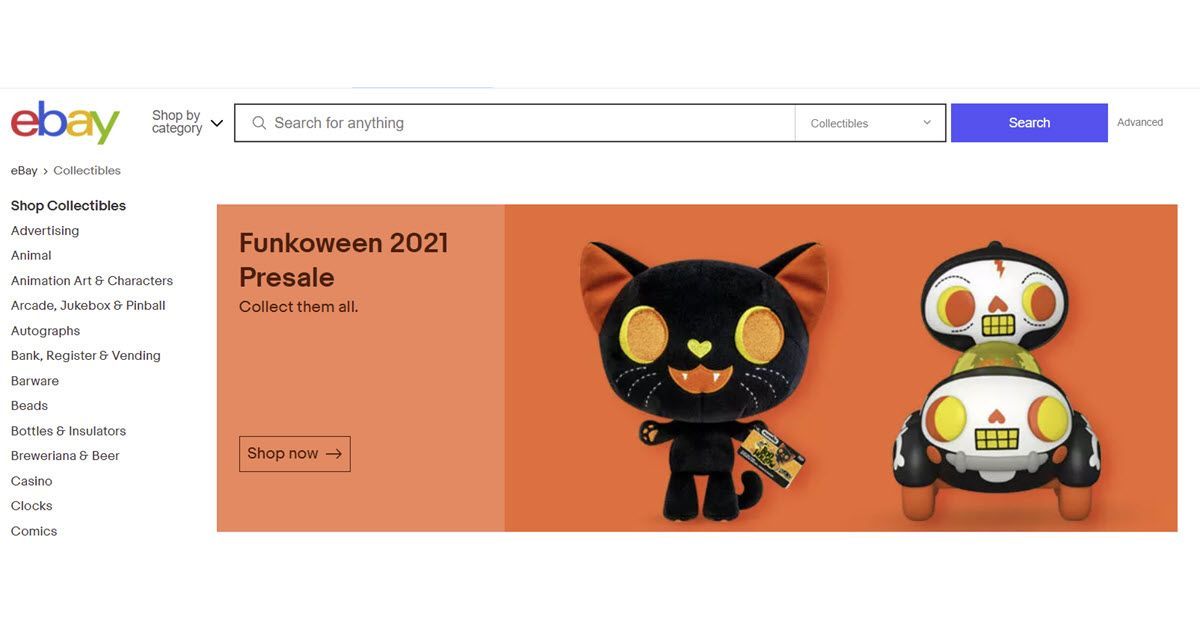Image resolution: width=1200 pixels, height=627 pixels.
Task: Open the Comics category
Action: coord(34,531)
